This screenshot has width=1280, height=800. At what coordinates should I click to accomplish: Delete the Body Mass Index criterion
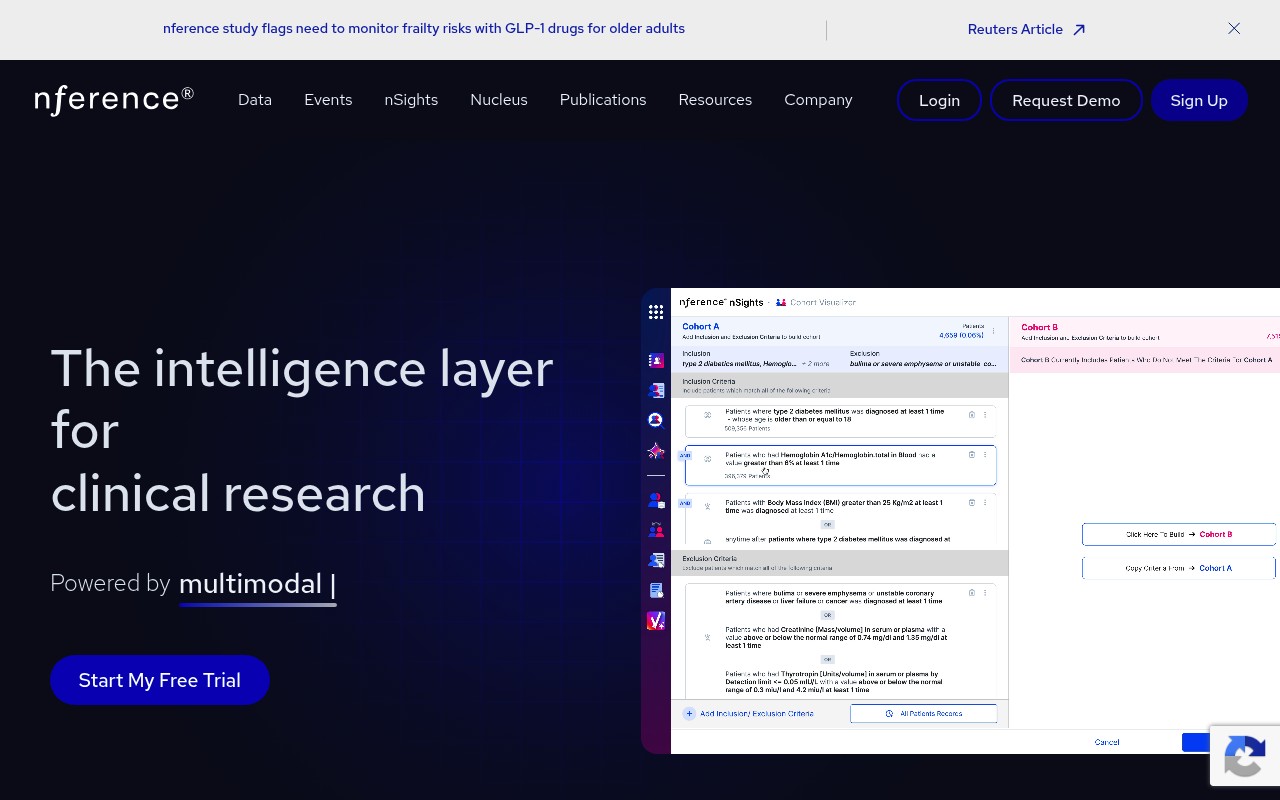[x=972, y=503]
